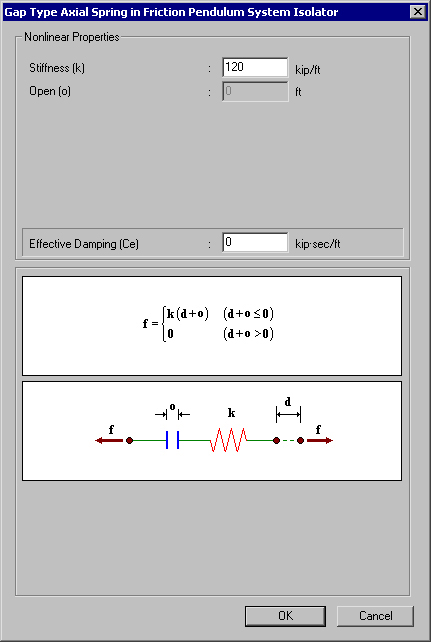Click the Stiffness (k) input field
The height and width of the screenshot is (642, 431).
[x=255, y=68]
